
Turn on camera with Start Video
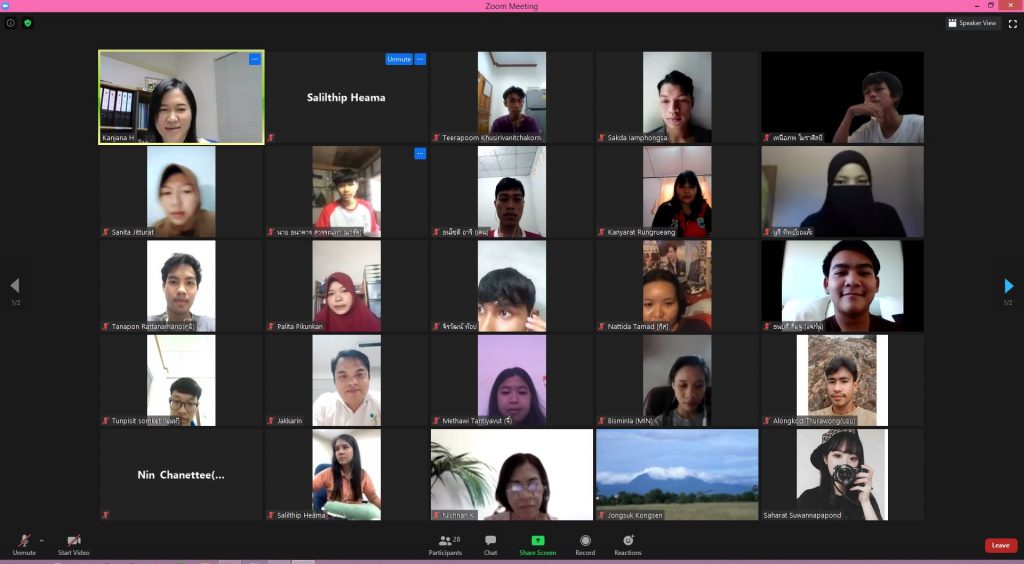[73, 545]
